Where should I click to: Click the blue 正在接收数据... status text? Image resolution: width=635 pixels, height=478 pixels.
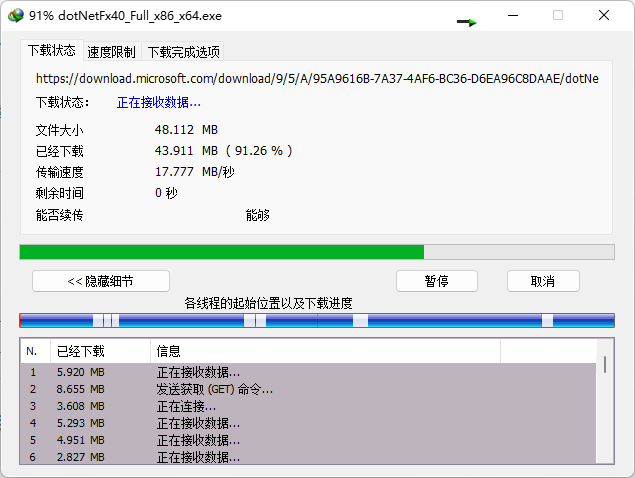point(159,102)
